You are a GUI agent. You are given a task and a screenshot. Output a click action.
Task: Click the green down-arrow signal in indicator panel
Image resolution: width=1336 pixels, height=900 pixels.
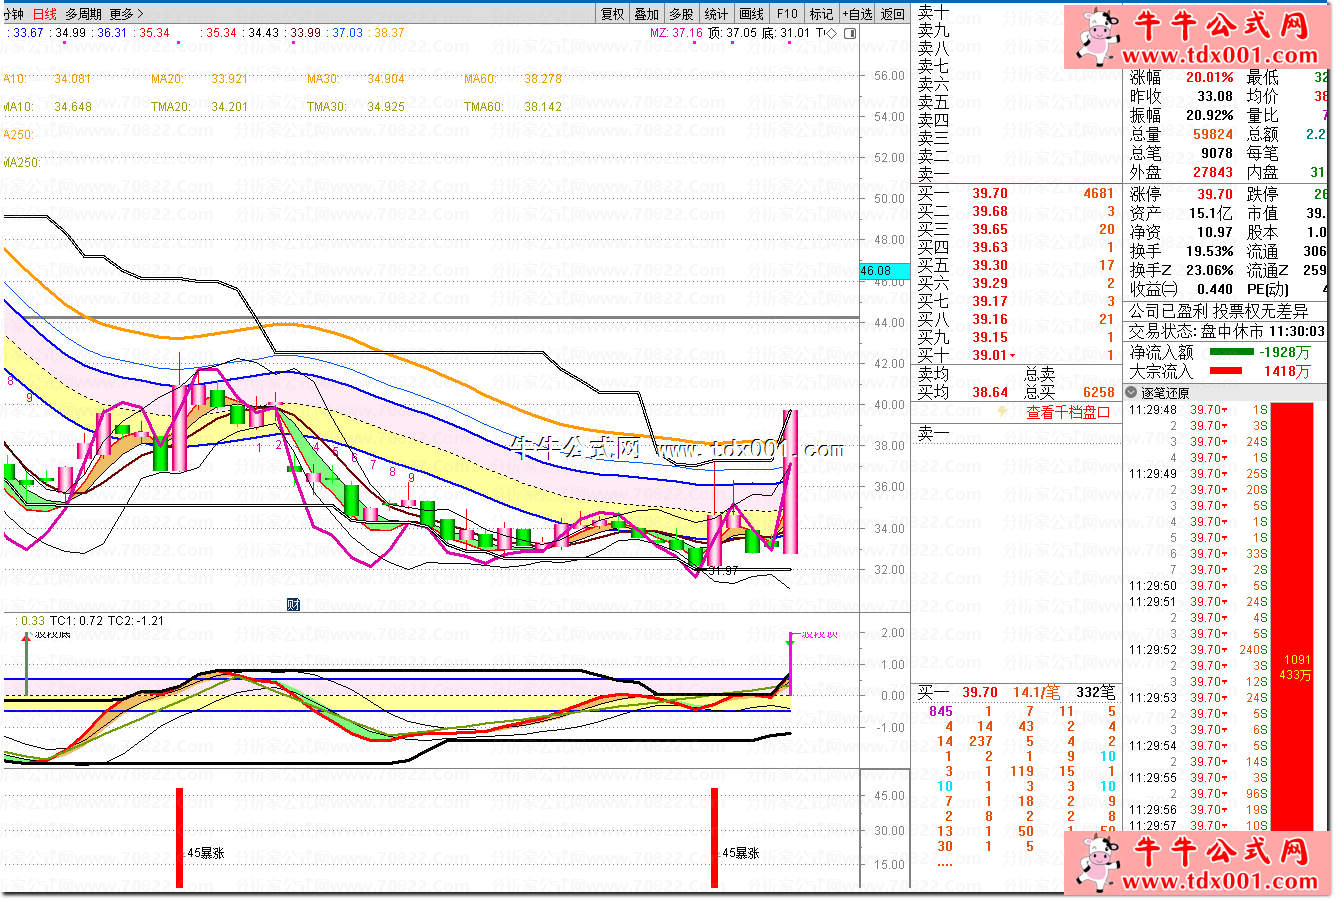click(x=790, y=642)
